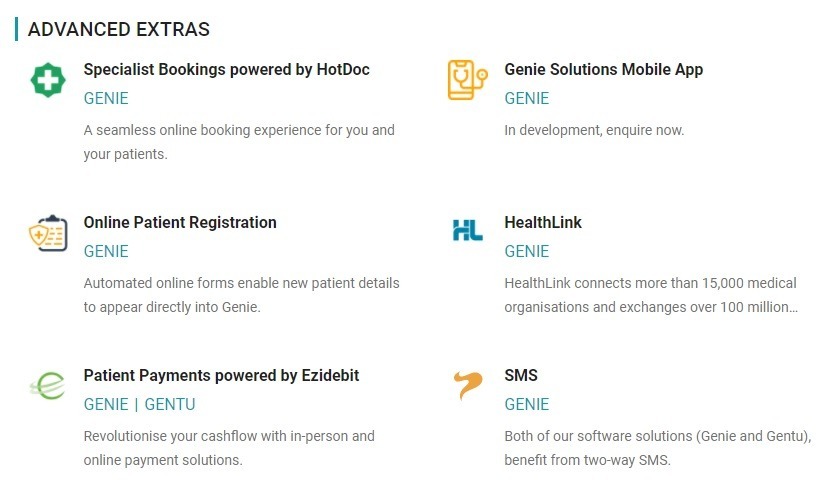This screenshot has width=830, height=480.
Task: Click GENIE tag under Specialist Bookings
Action: [106, 98]
